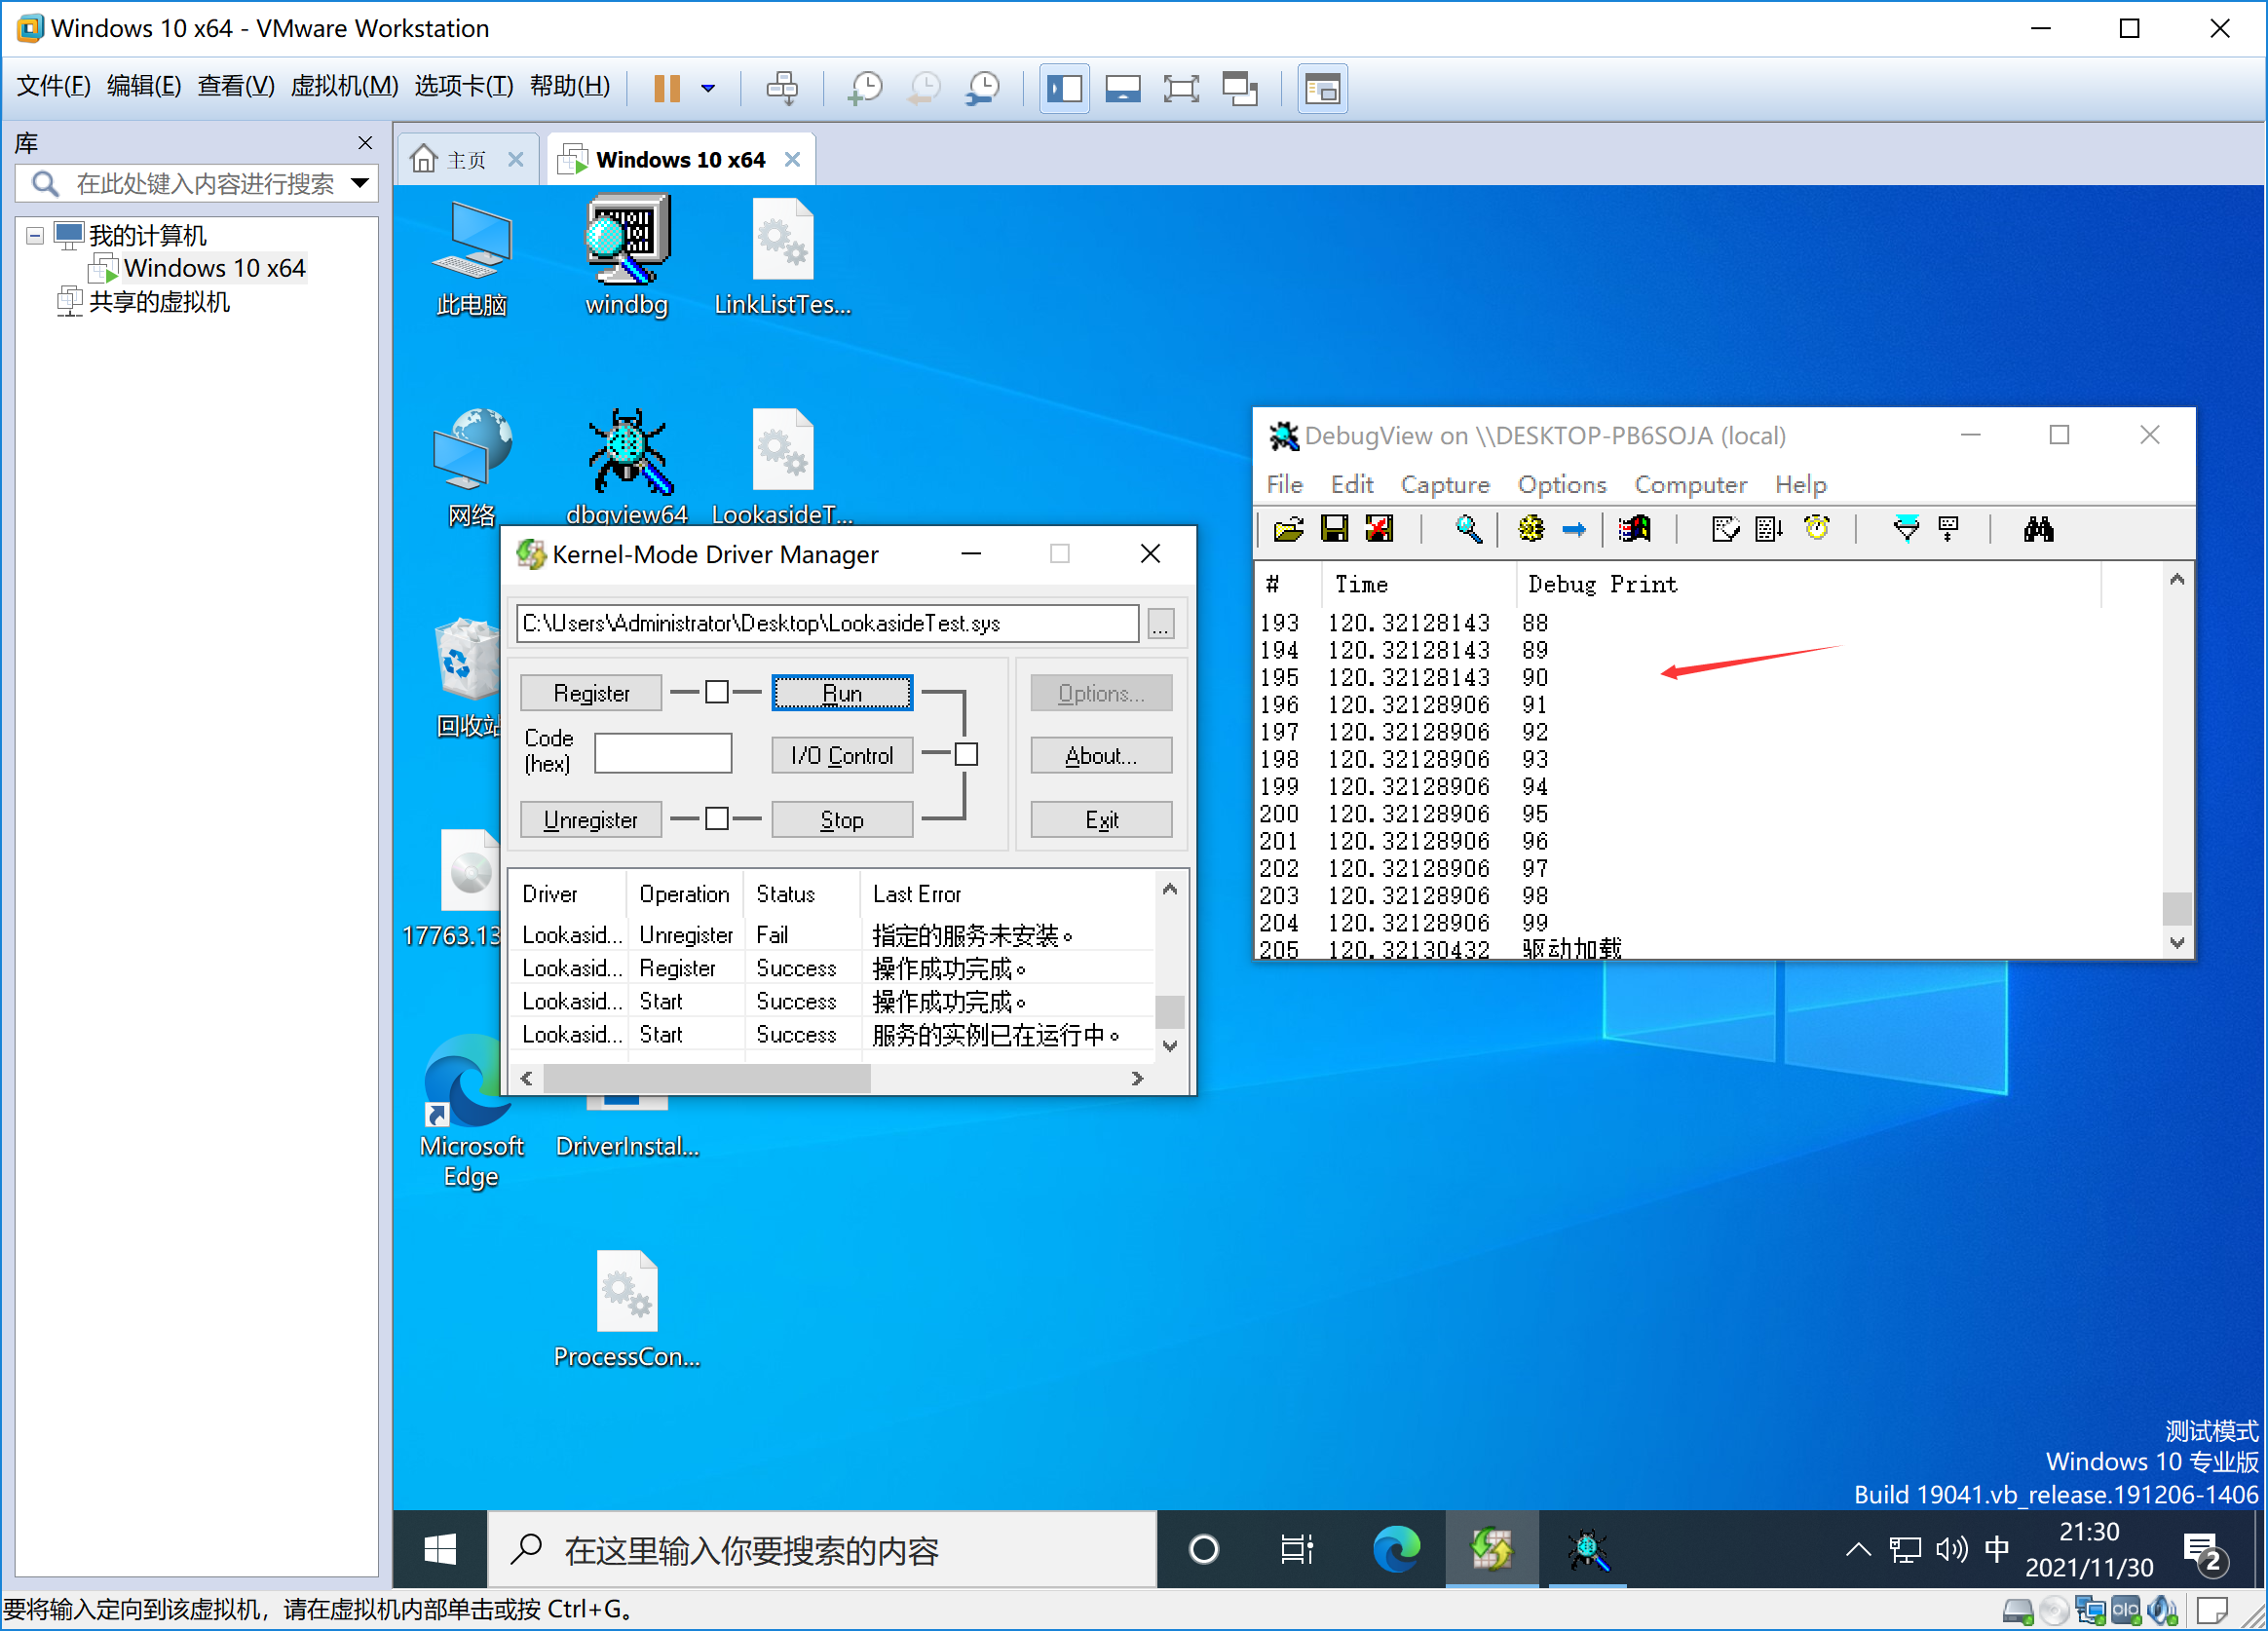2268x1631 pixels.
Task: Click the Run button in Kernel-Mode Driver Manager
Action: pyautogui.click(x=841, y=692)
